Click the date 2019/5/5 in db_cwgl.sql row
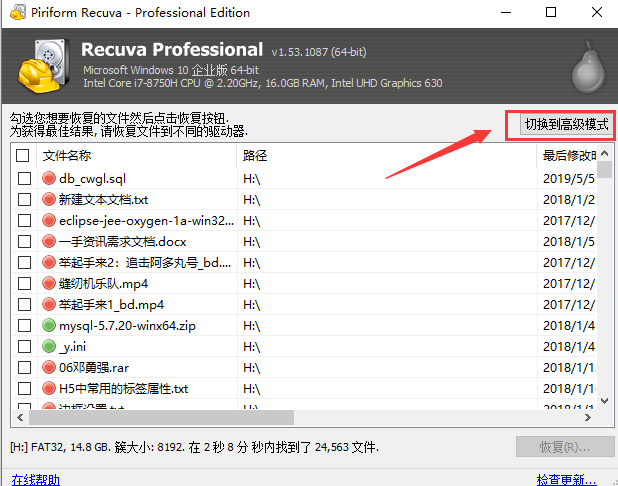This screenshot has height=486, width=618. pyautogui.click(x=569, y=179)
